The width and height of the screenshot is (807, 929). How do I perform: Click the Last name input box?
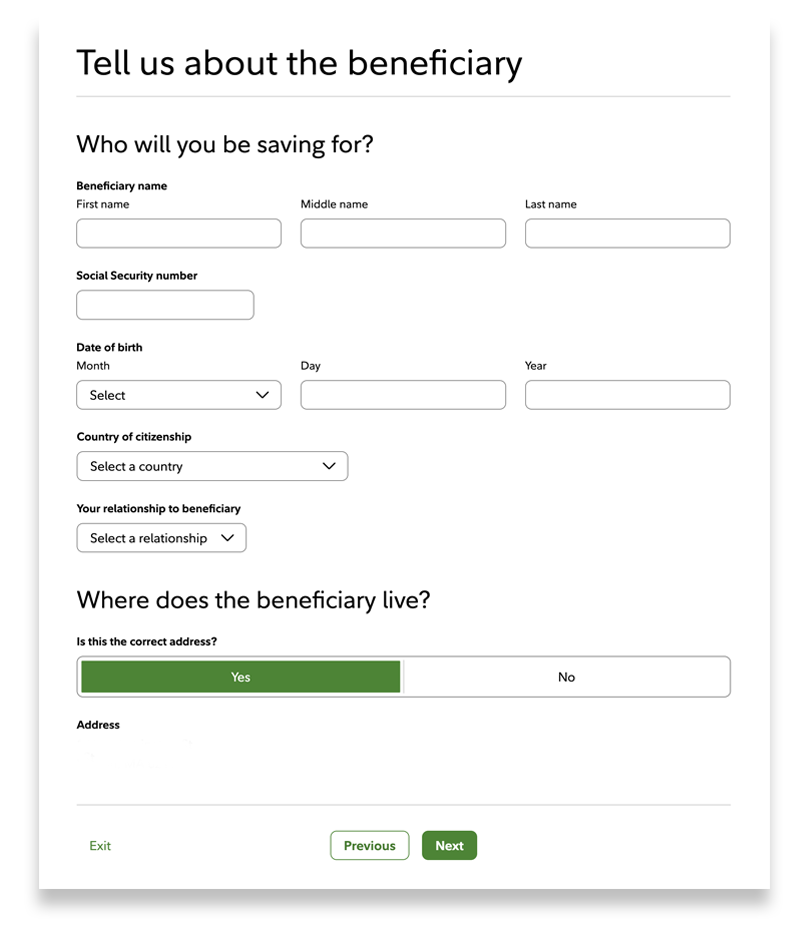pyautogui.click(x=627, y=233)
